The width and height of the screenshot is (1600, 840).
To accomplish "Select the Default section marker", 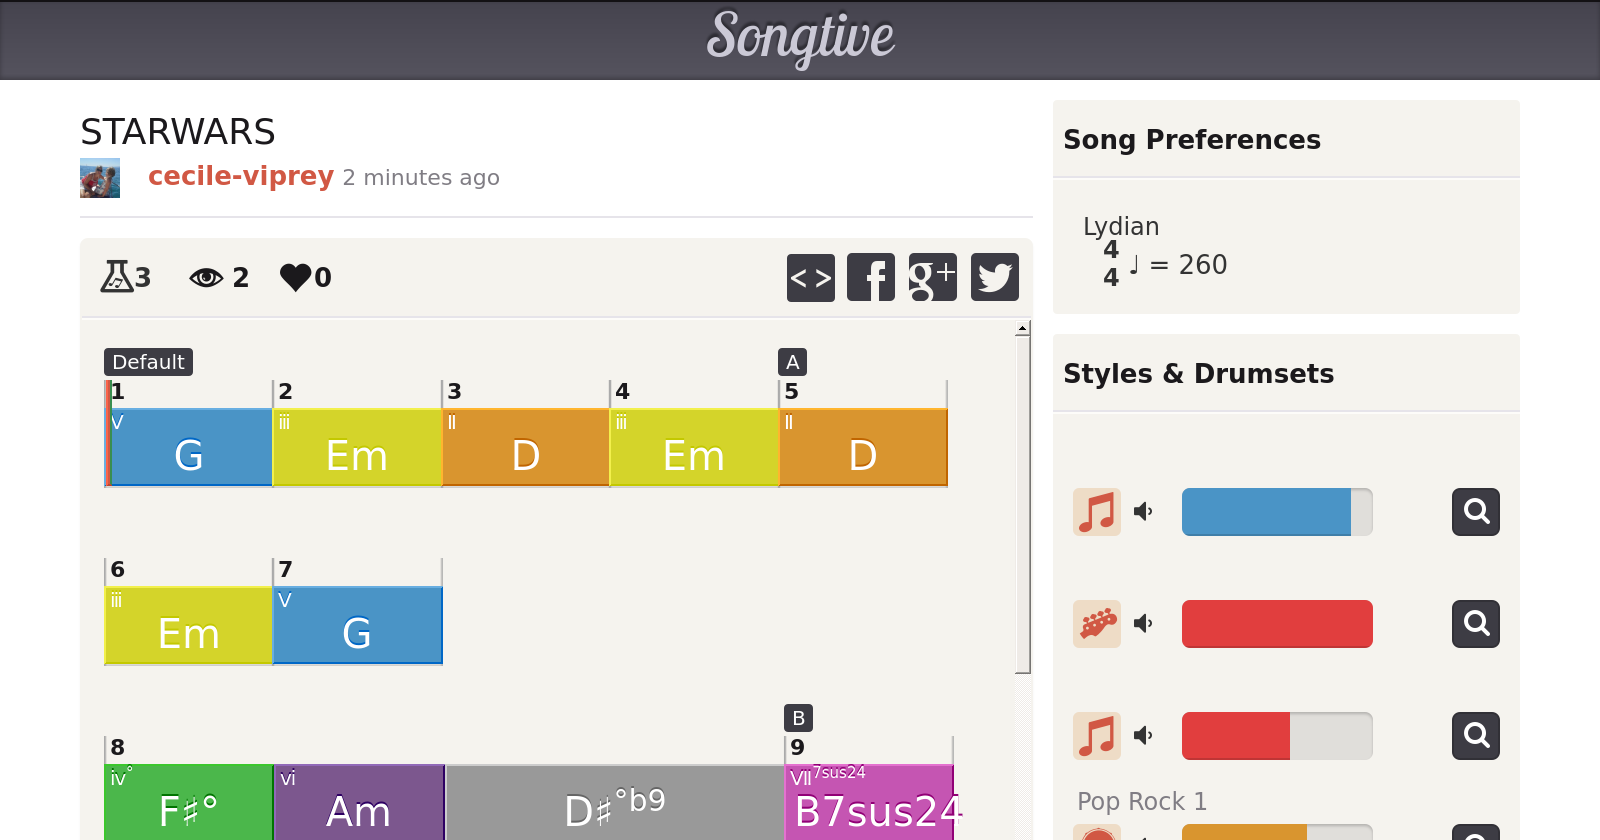I will tap(148, 362).
